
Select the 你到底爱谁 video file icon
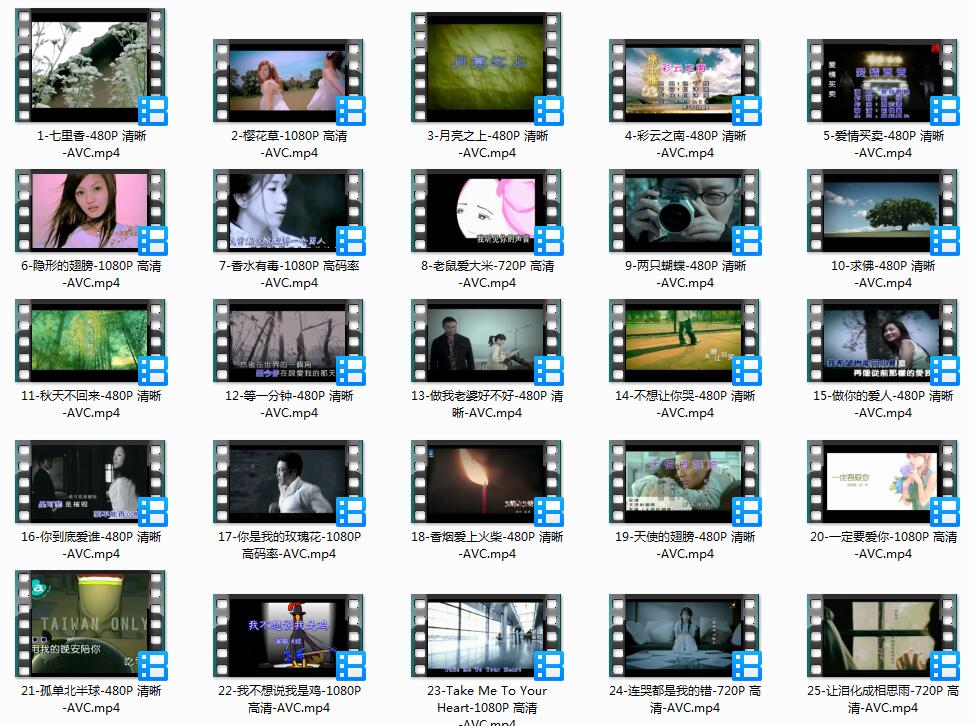coord(91,482)
